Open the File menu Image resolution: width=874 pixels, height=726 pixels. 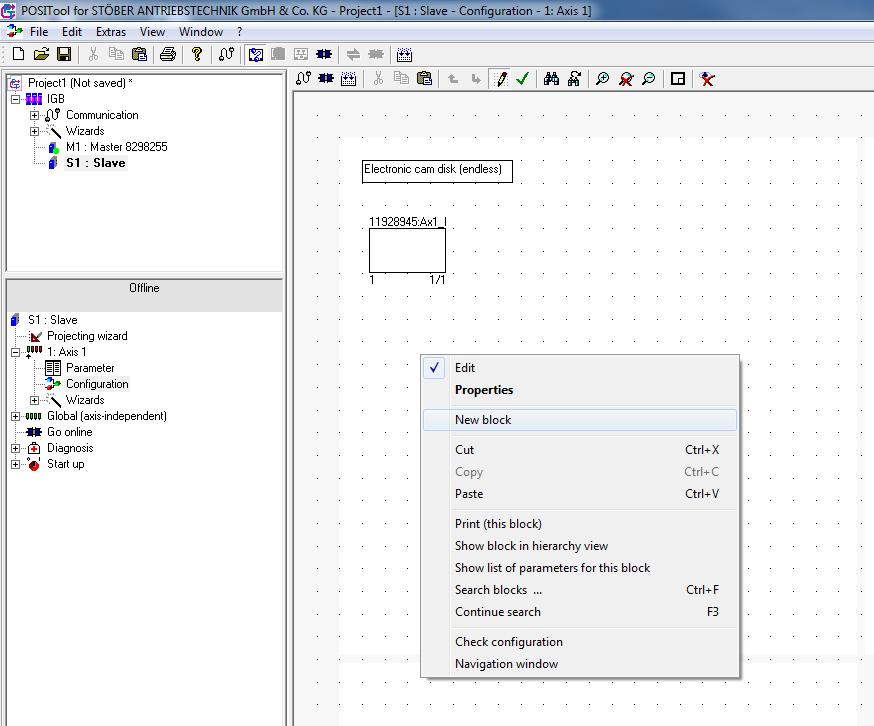click(x=39, y=32)
